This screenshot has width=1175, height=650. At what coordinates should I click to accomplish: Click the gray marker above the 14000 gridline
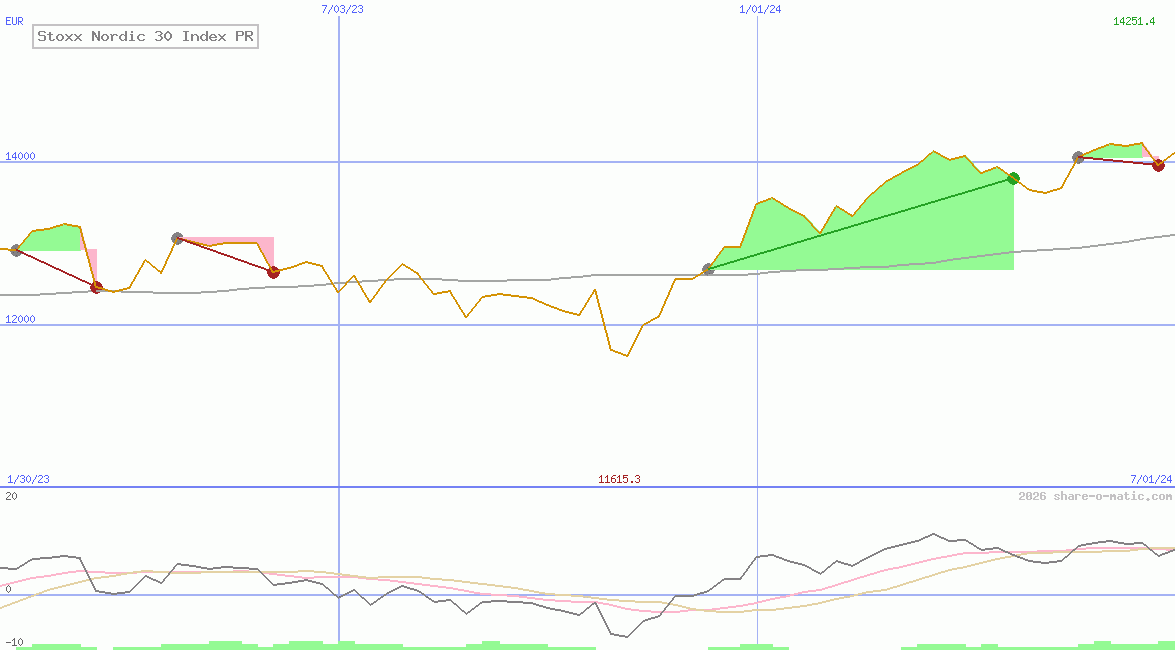point(1078,156)
